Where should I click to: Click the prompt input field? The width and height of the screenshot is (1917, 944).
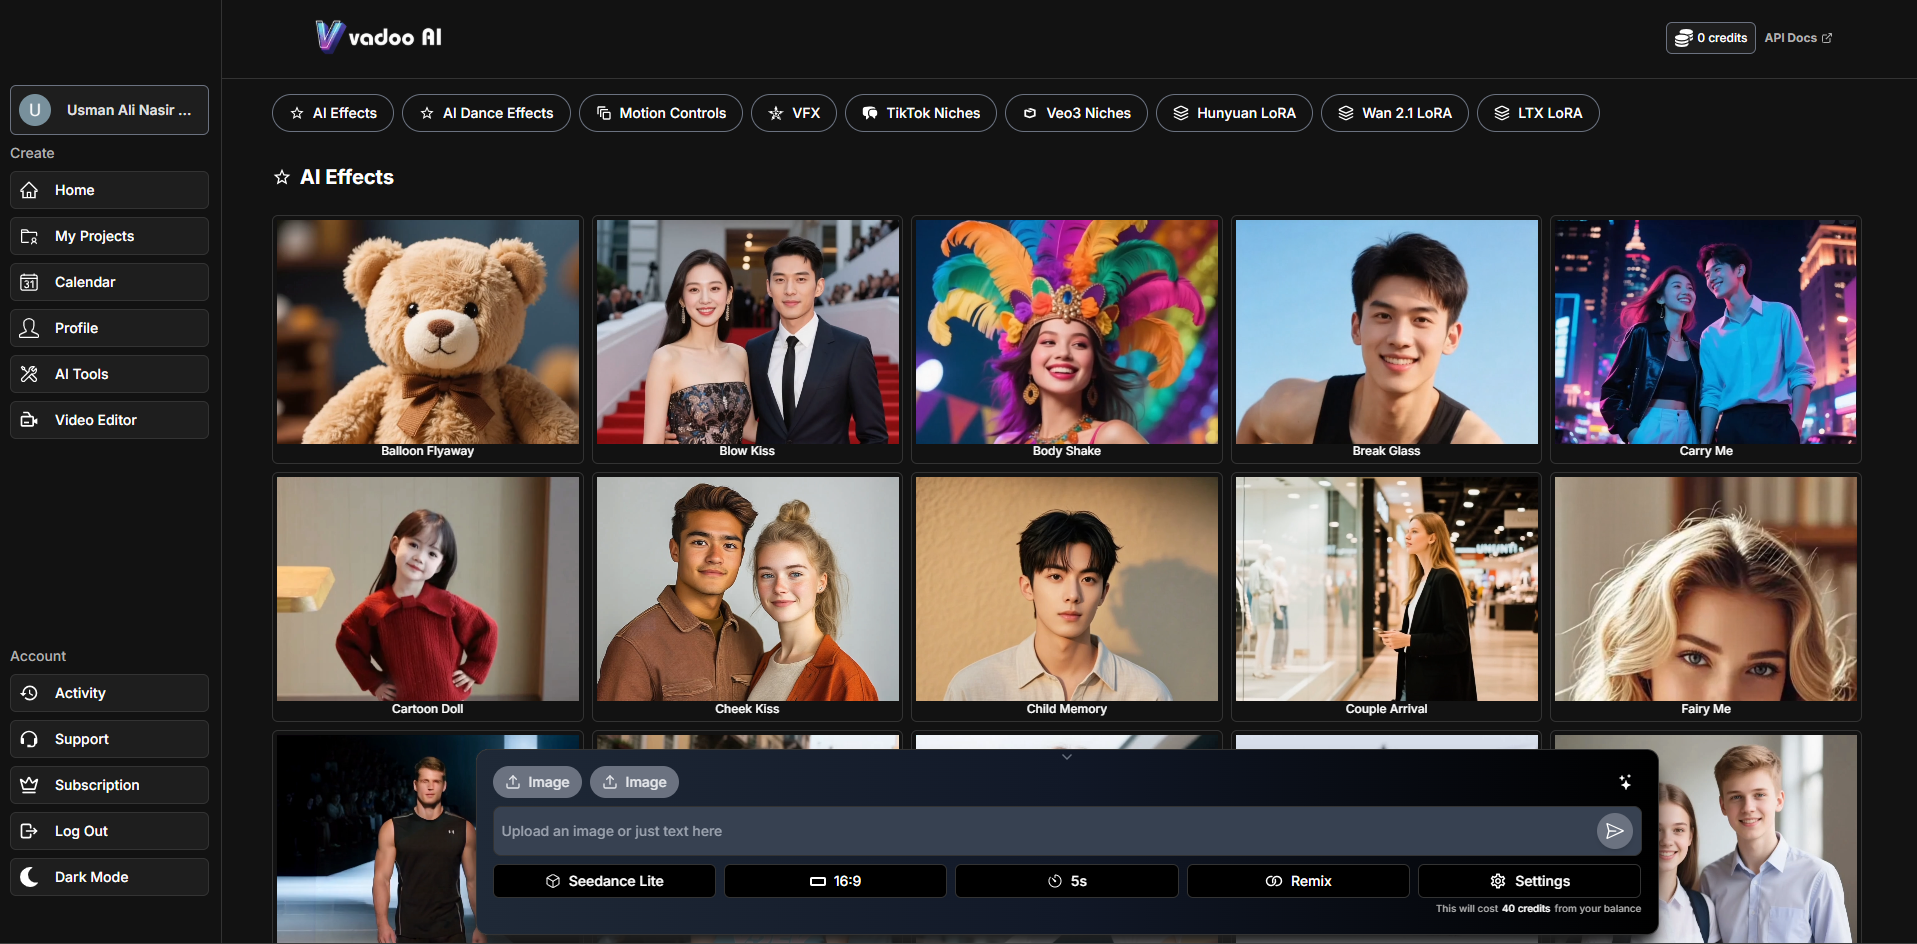tap(1000, 830)
